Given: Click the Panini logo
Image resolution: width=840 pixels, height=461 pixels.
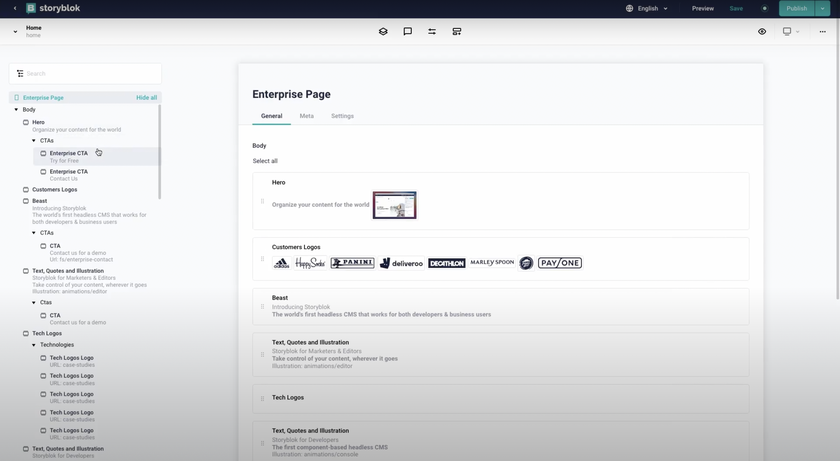Looking at the screenshot, I should (352, 263).
